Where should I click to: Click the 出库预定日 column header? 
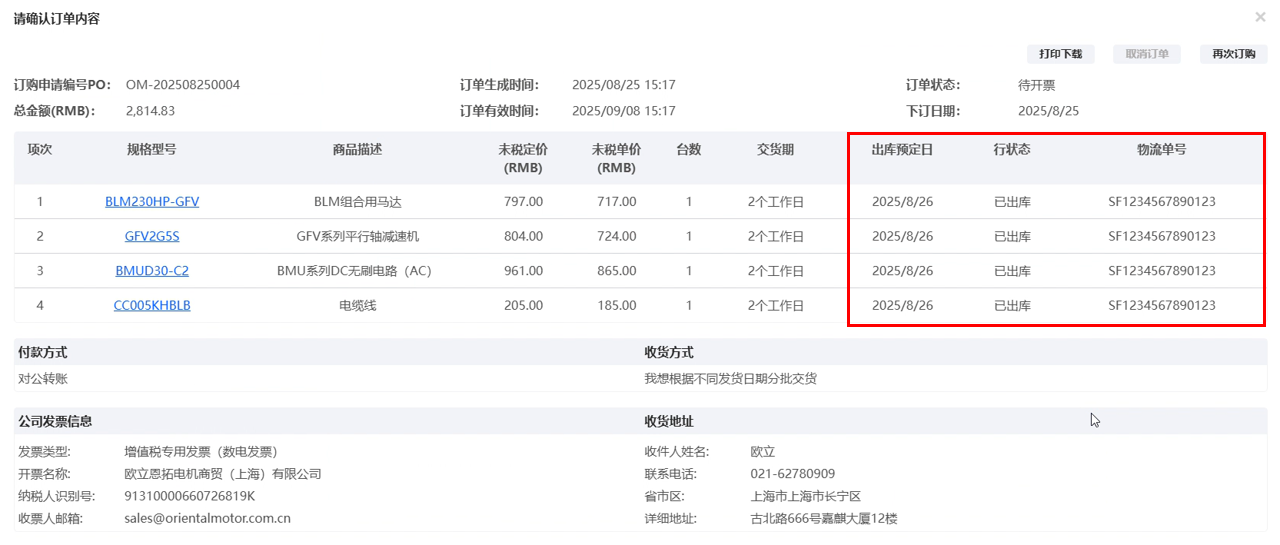click(902, 150)
